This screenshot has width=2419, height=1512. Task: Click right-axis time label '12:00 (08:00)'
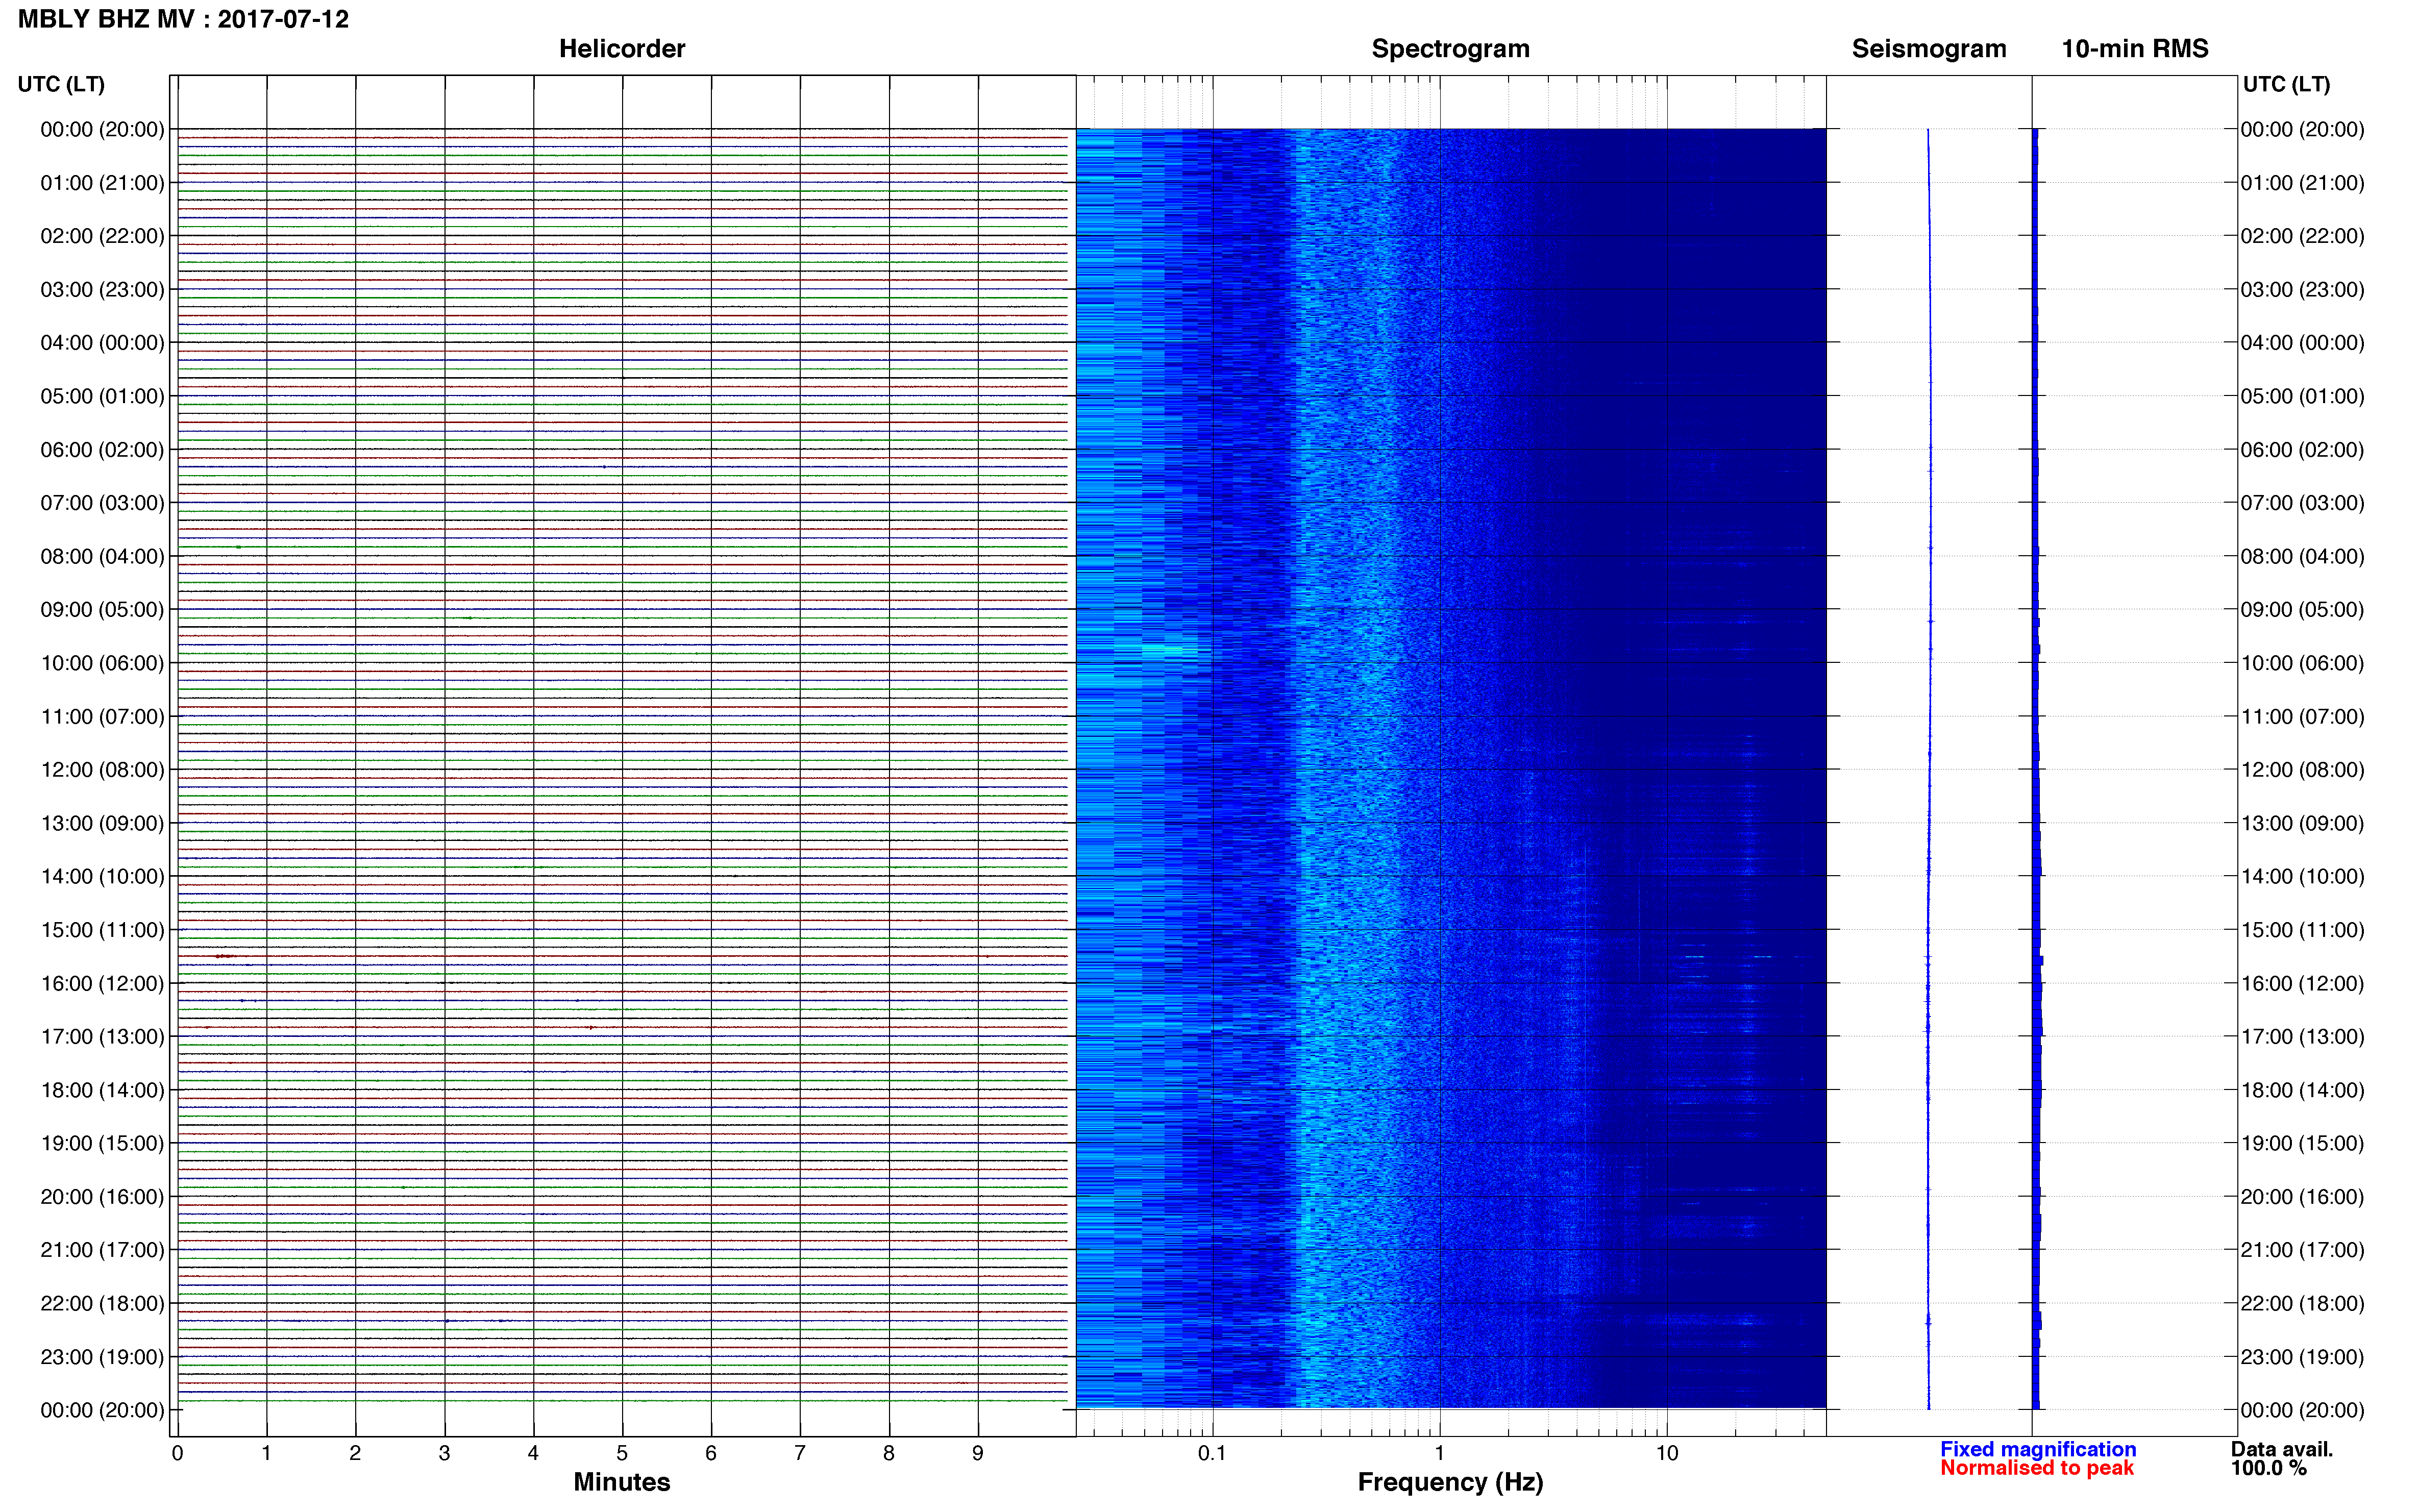pyautogui.click(x=2302, y=770)
